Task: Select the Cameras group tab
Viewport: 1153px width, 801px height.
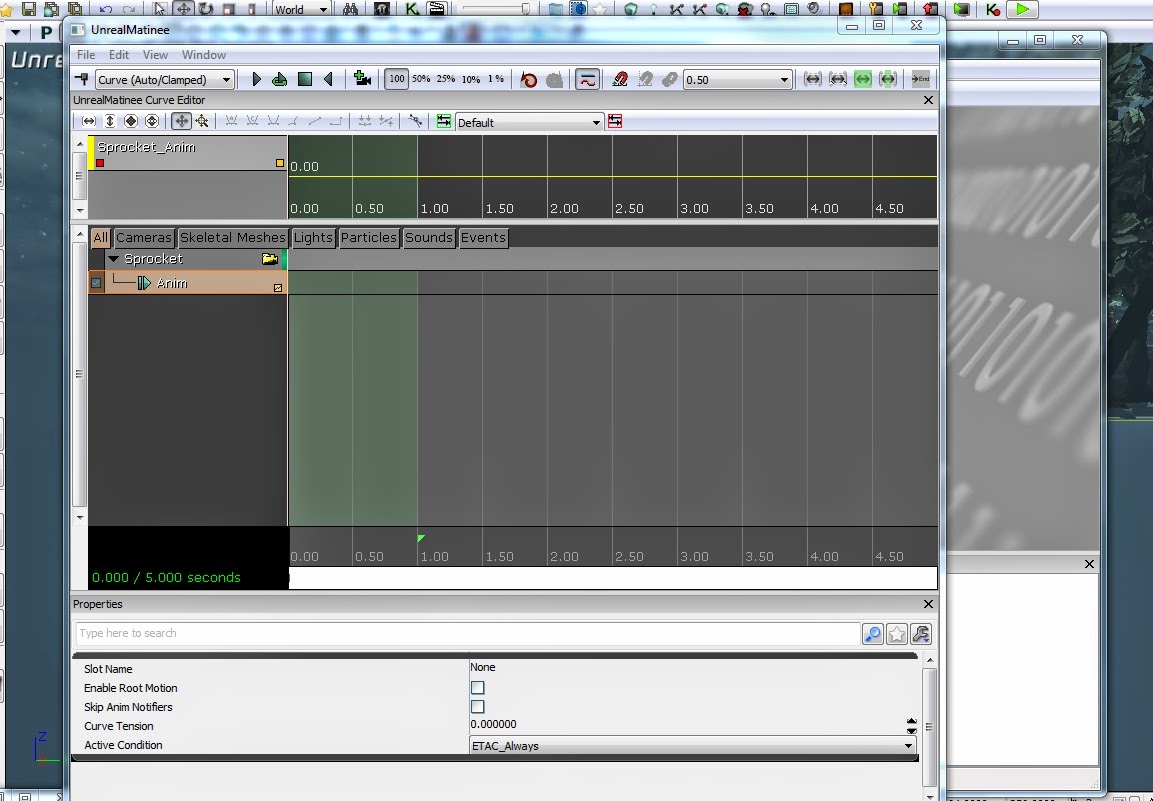Action: click(x=144, y=238)
